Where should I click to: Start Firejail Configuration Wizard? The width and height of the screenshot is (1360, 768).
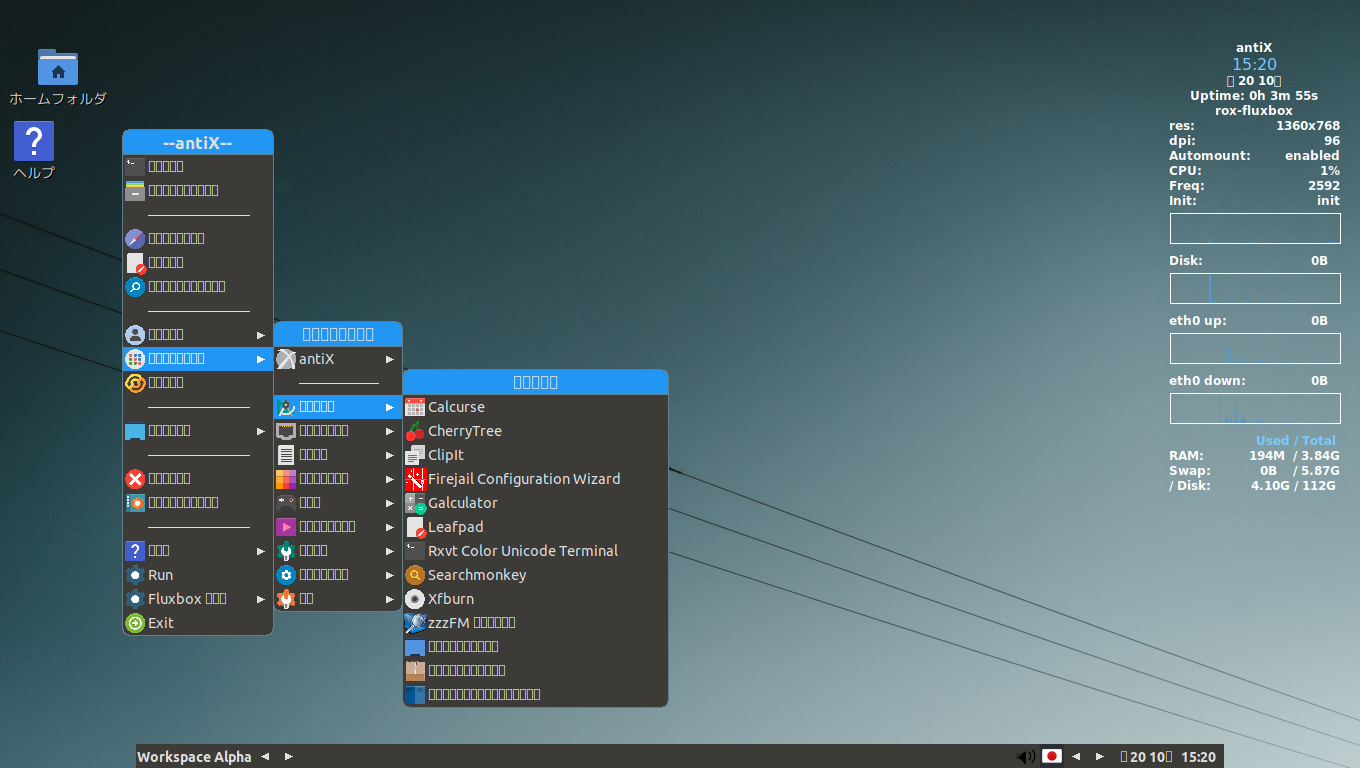[535, 479]
